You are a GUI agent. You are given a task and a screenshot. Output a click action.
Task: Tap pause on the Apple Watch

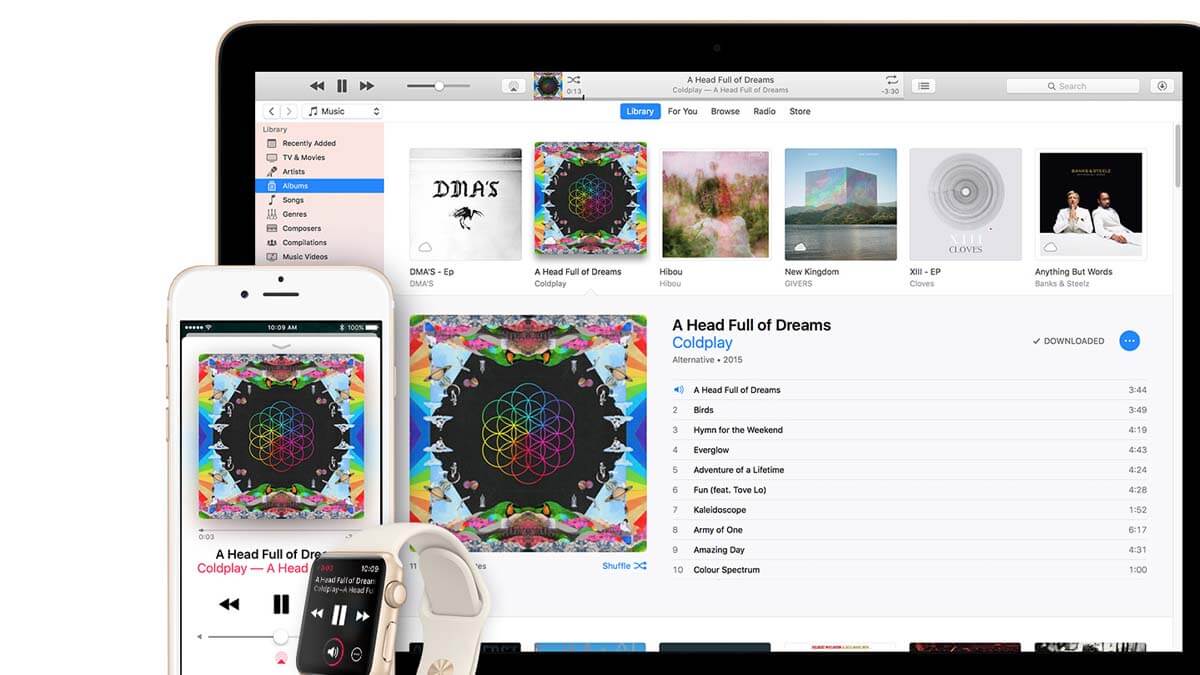click(339, 614)
